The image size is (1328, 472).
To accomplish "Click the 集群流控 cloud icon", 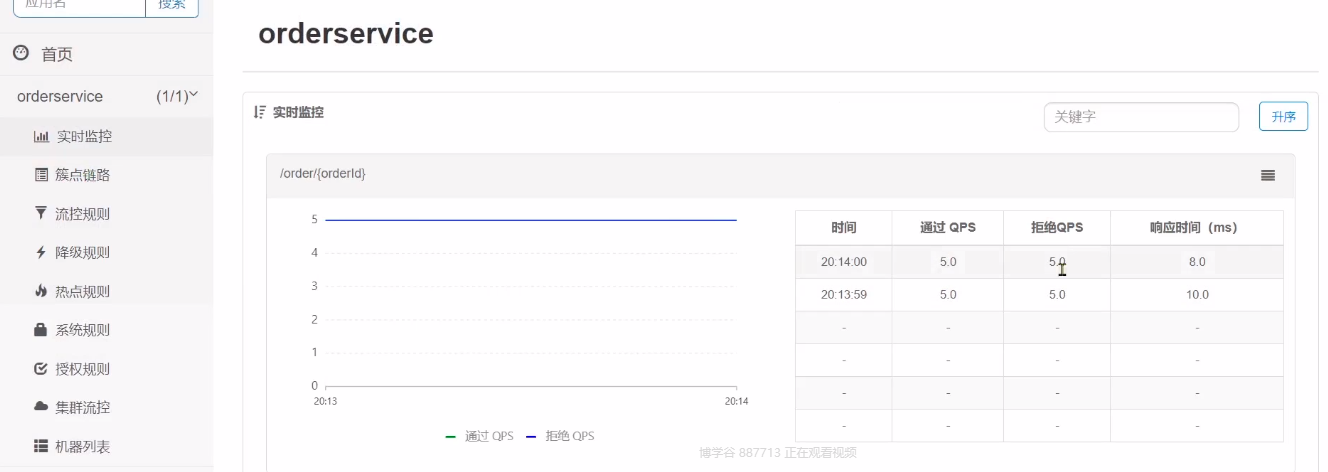I will click(41, 407).
